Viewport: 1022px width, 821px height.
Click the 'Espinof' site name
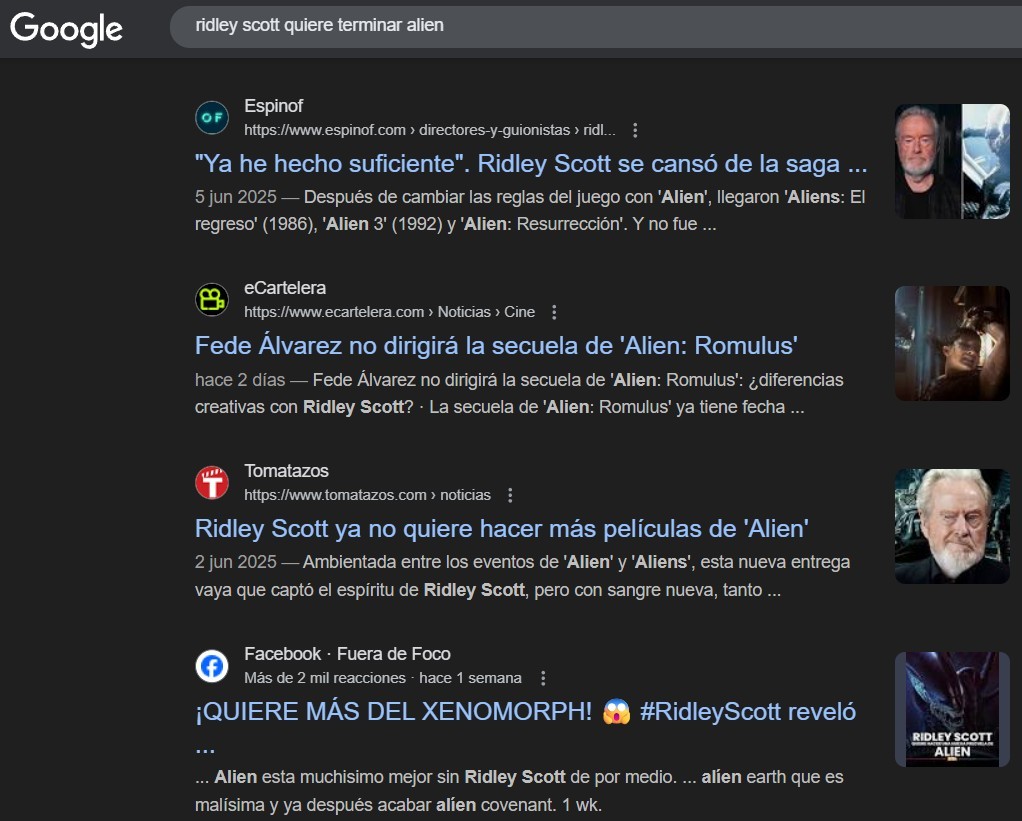pos(273,106)
